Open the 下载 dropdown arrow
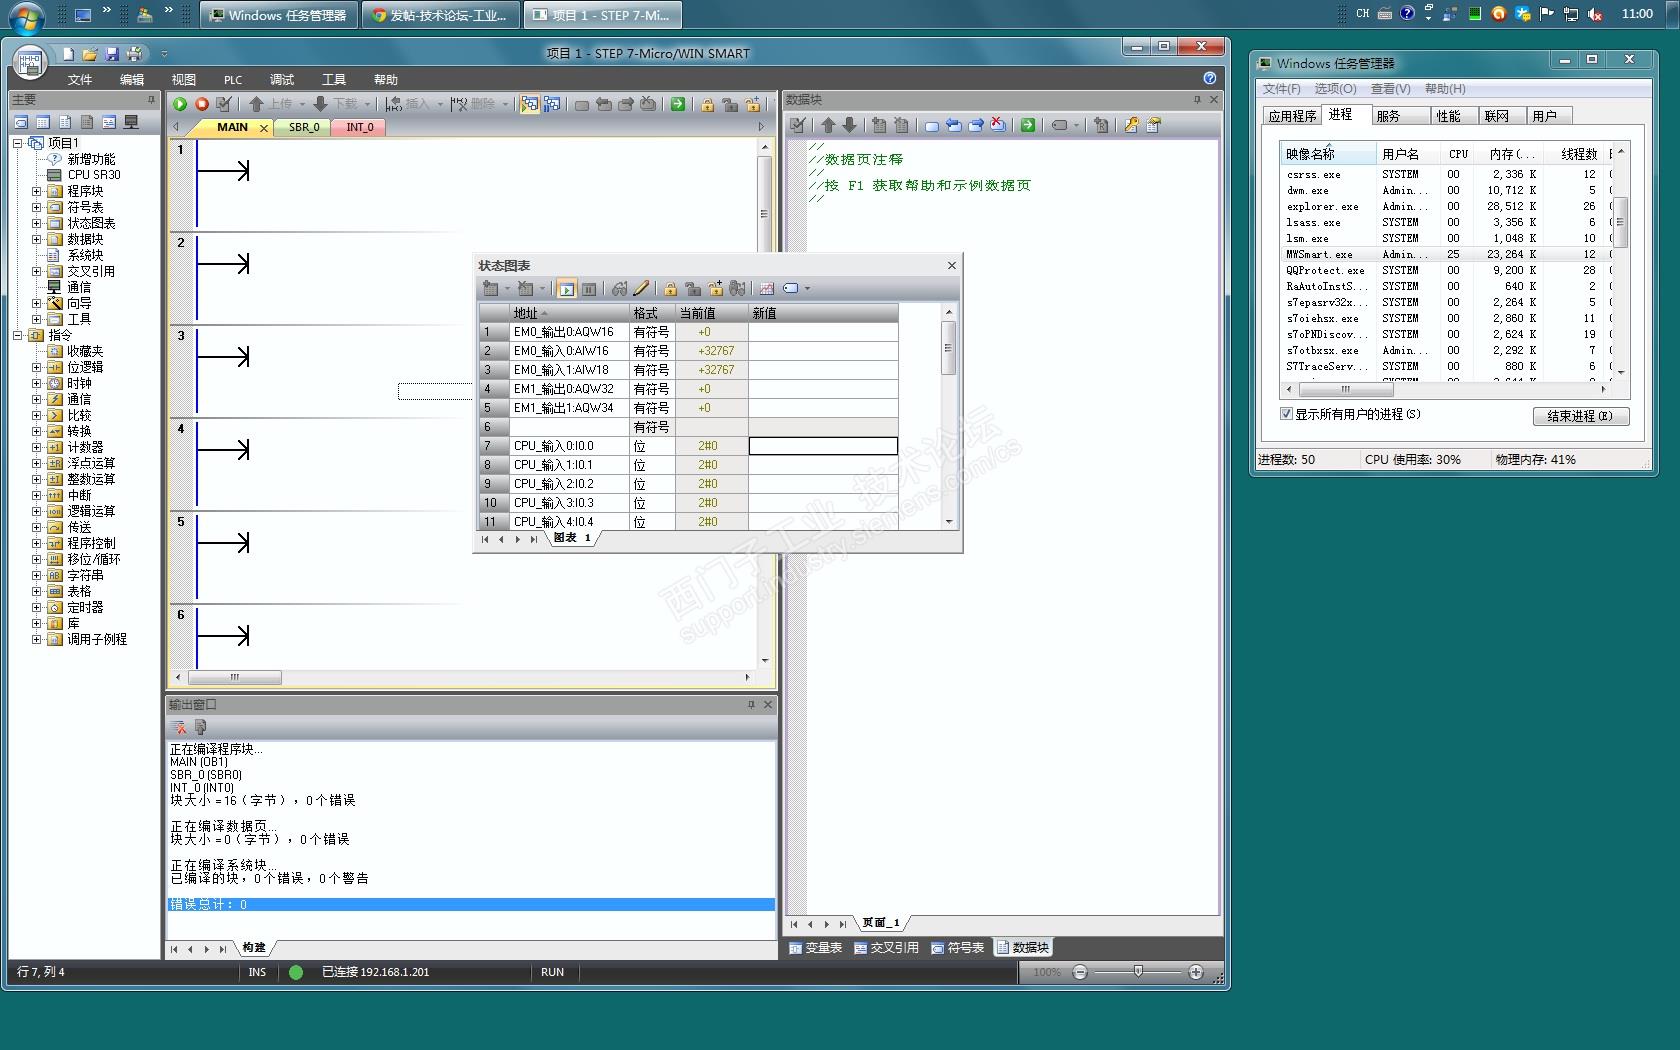This screenshot has width=1680, height=1050. pyautogui.click(x=367, y=104)
